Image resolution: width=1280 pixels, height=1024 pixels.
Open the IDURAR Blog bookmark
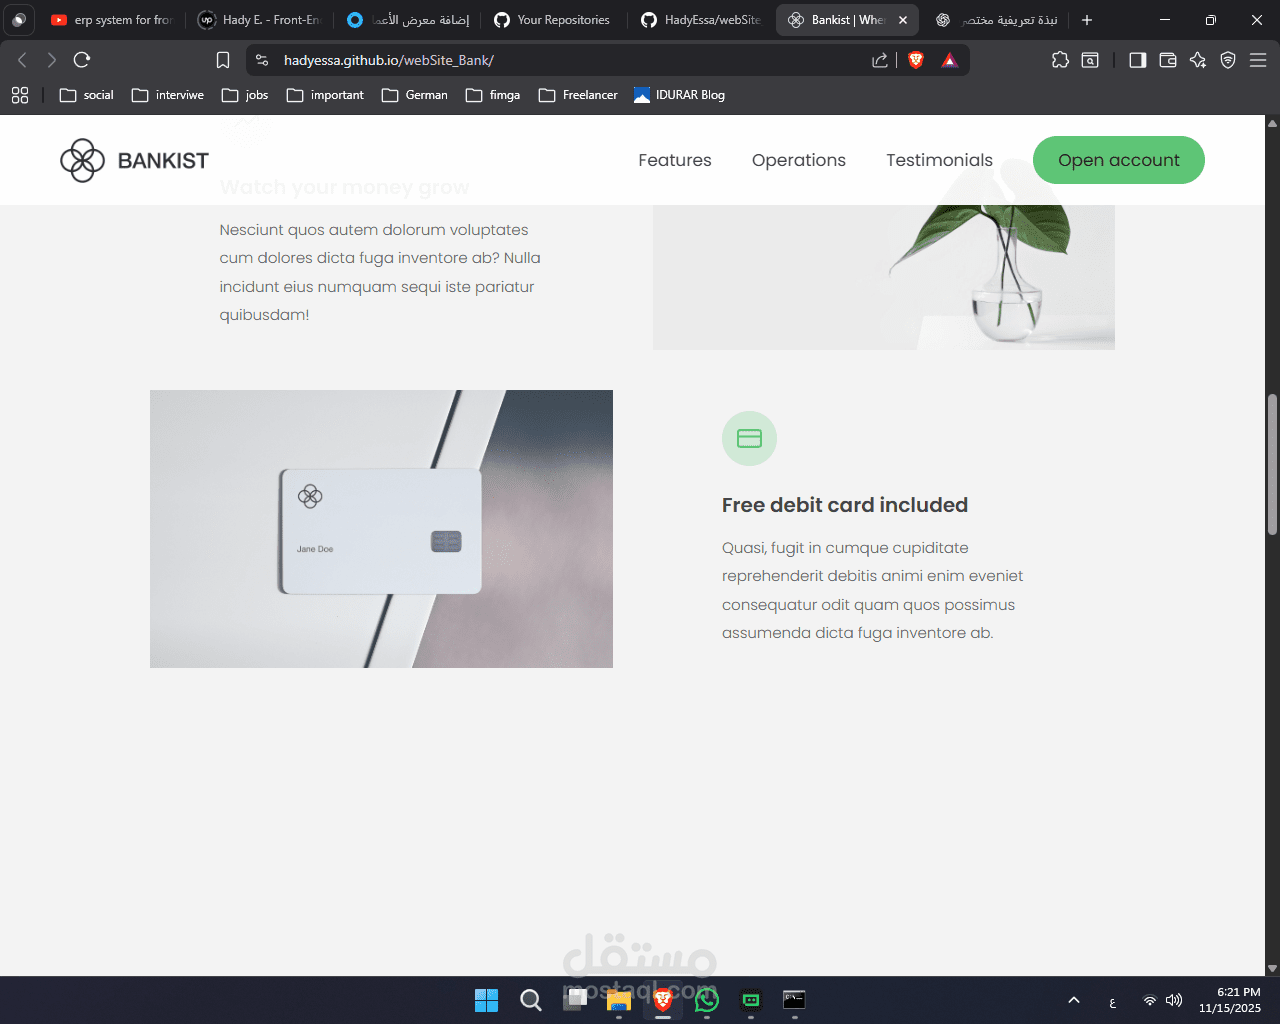click(680, 95)
